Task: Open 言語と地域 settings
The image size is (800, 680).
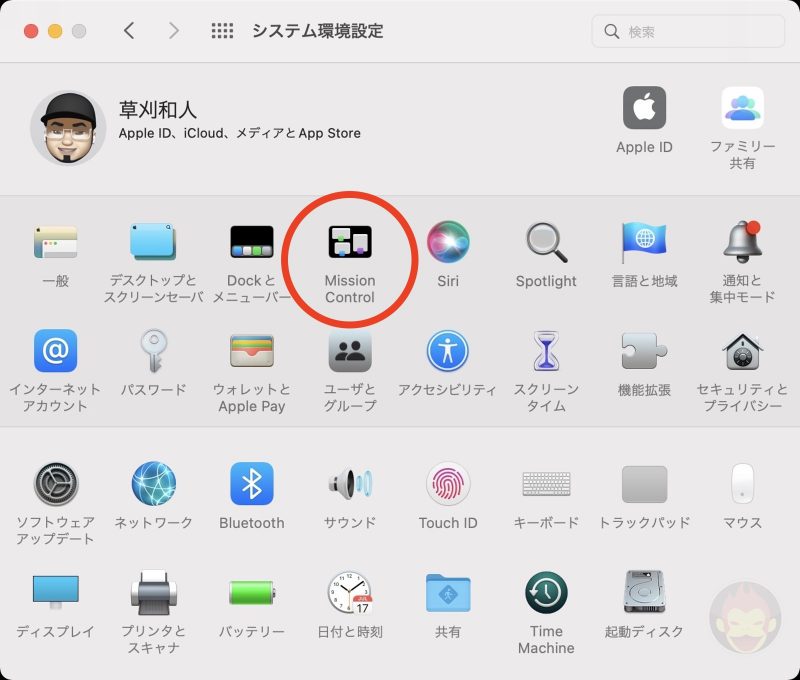Action: (x=643, y=242)
